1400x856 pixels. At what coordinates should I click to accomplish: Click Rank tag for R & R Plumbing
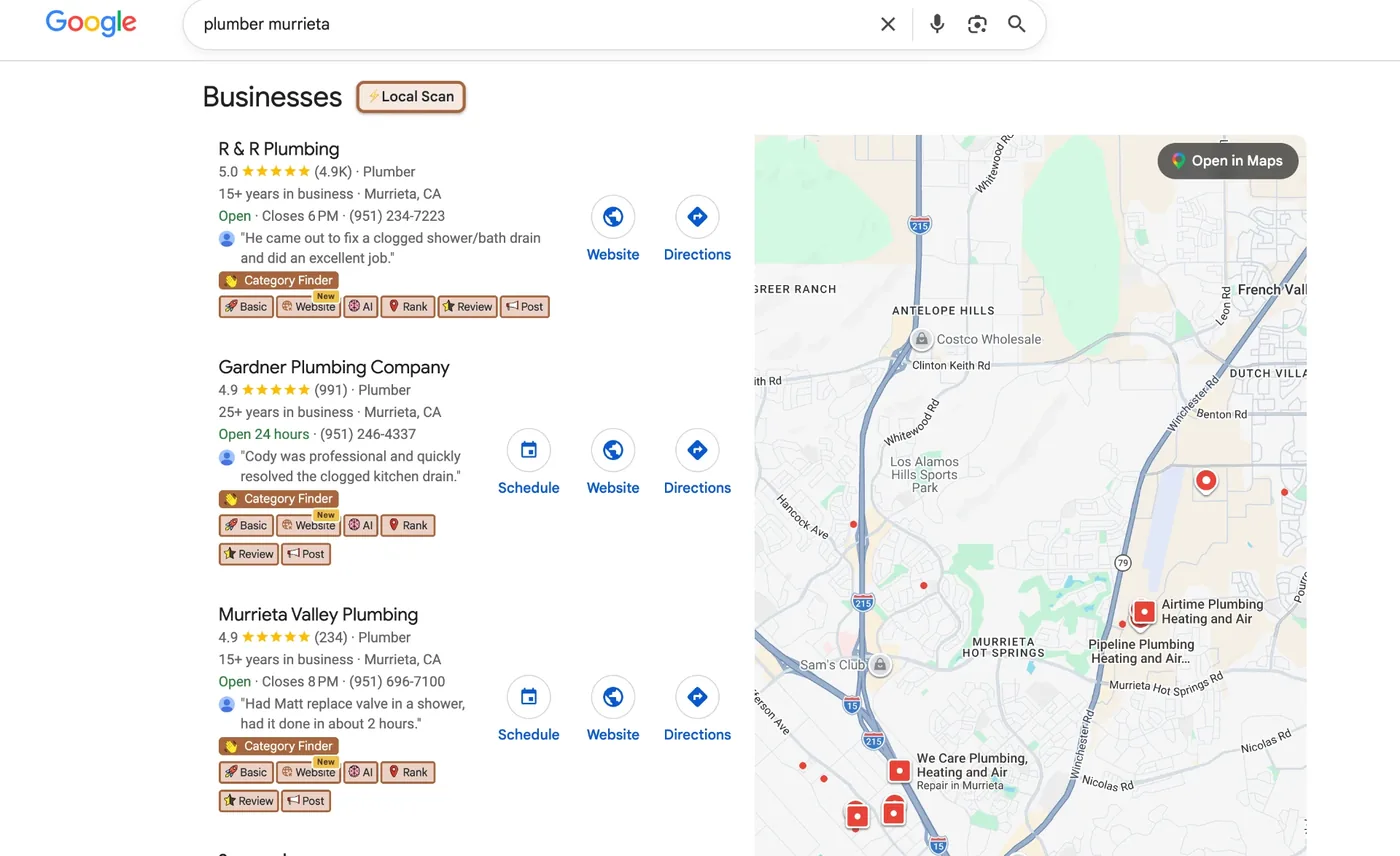coord(408,307)
